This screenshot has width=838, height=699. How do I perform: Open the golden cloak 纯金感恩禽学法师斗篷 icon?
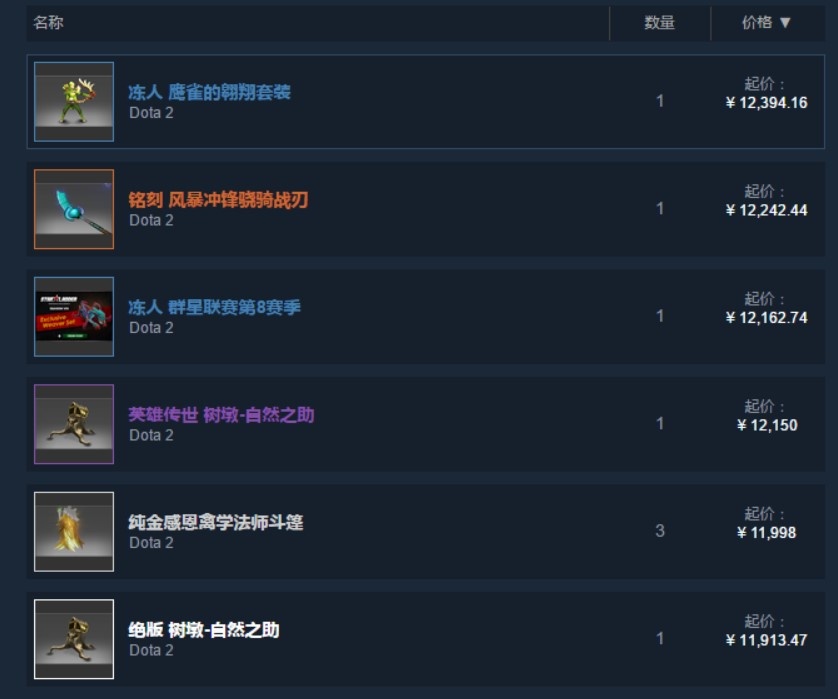pyautogui.click(x=74, y=532)
